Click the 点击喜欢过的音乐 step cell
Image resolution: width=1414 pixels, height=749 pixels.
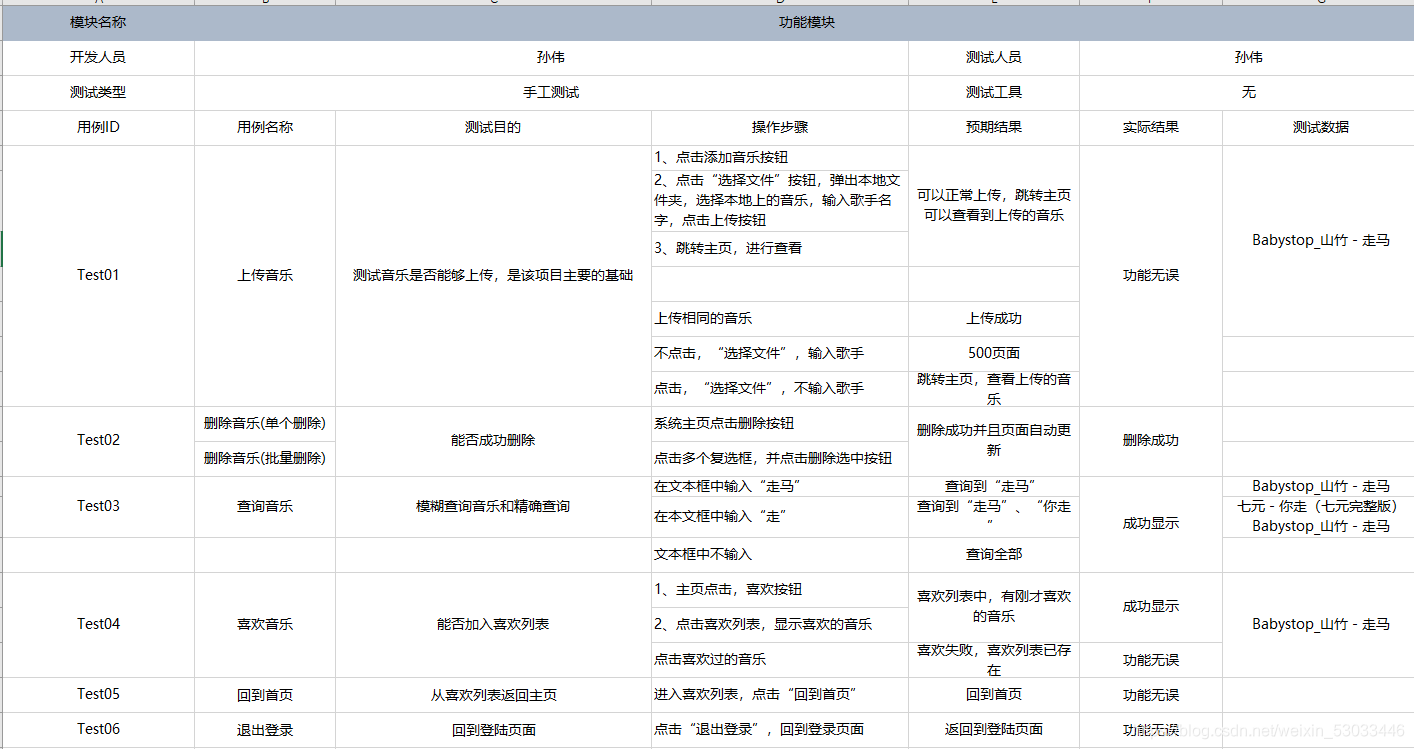(780, 660)
